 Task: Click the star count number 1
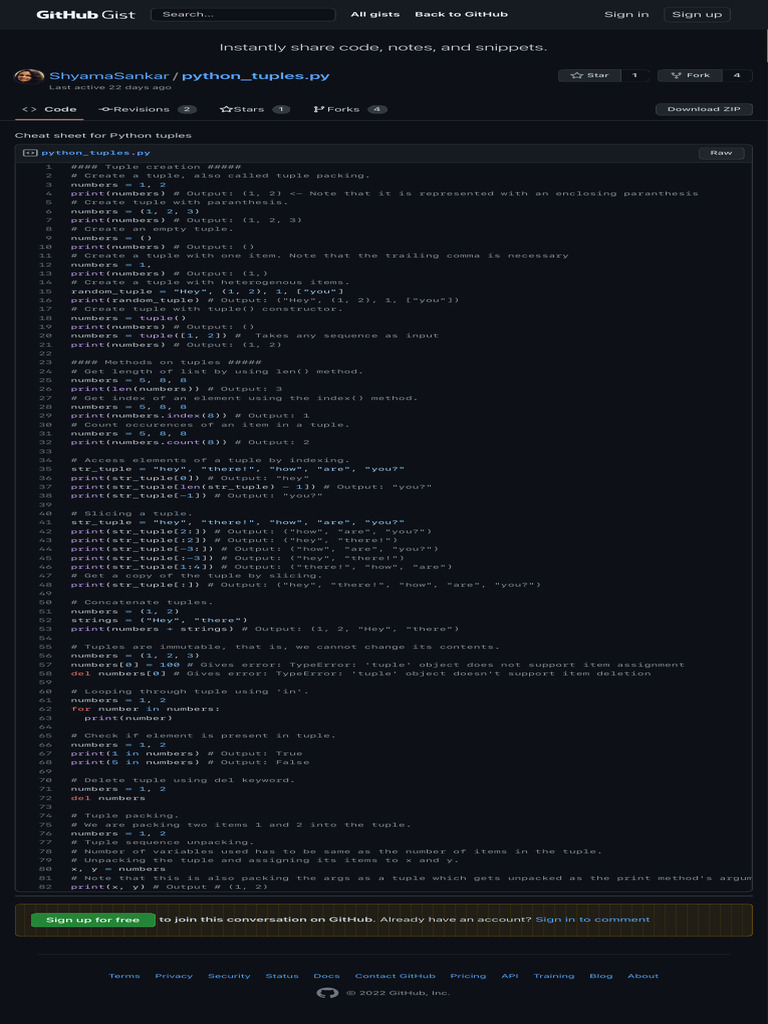coord(634,75)
